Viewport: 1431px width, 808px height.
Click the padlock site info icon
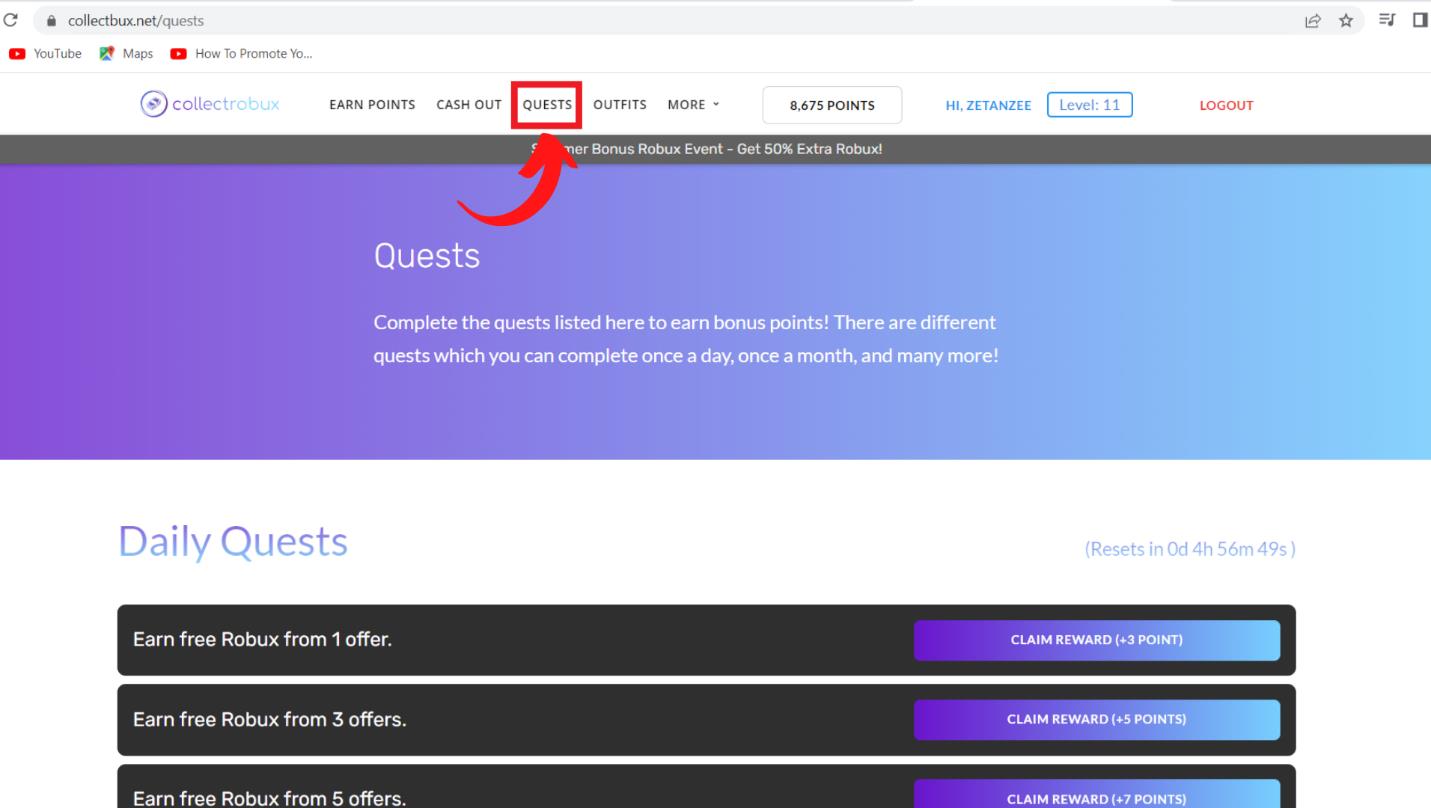tap(52, 20)
